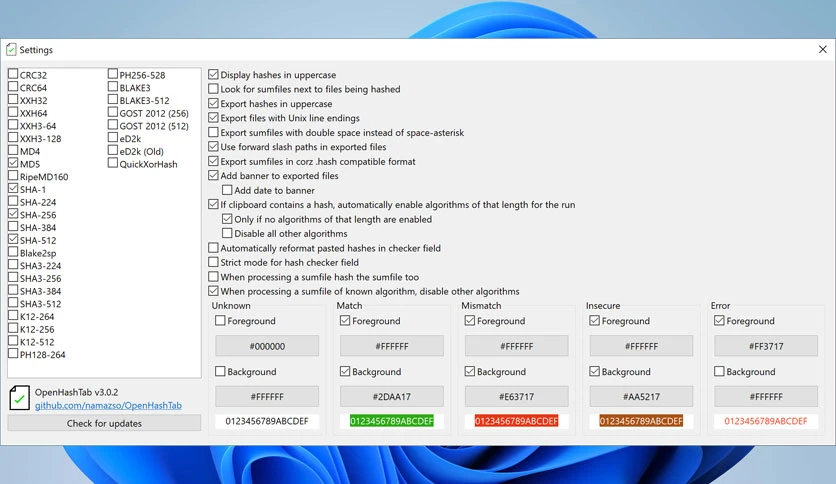Click the OpenHashTab logo icon
Screen dimensions: 836x484
tap(19, 398)
